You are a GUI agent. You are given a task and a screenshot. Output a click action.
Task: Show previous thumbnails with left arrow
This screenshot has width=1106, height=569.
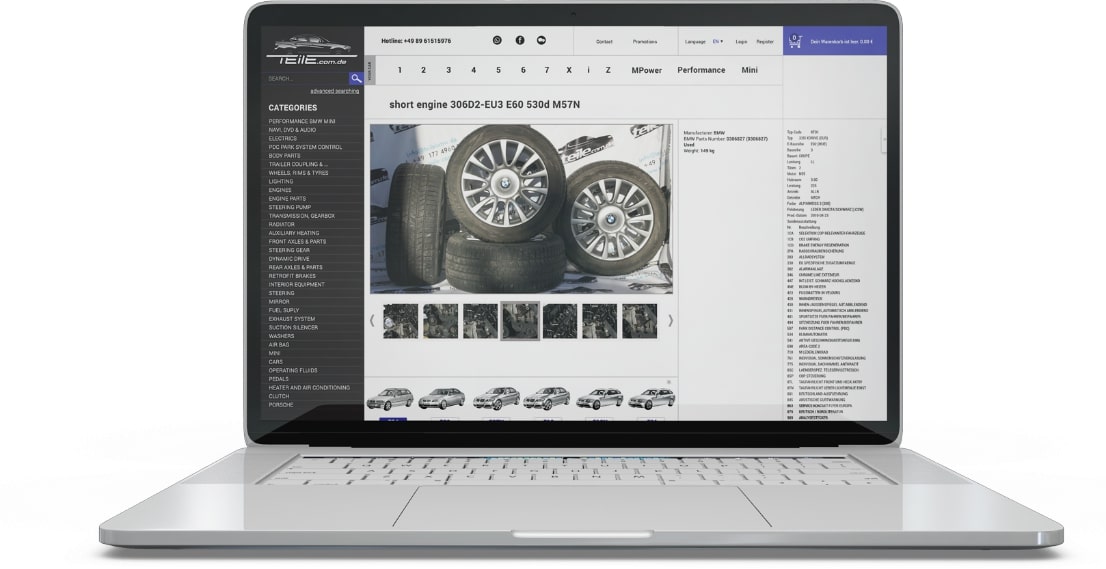373,321
